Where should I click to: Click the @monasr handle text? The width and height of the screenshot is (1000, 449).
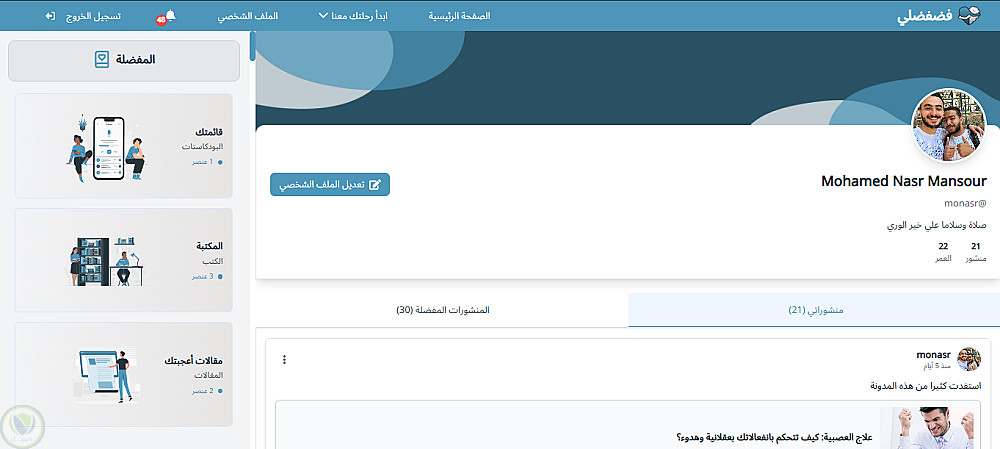click(x=965, y=203)
